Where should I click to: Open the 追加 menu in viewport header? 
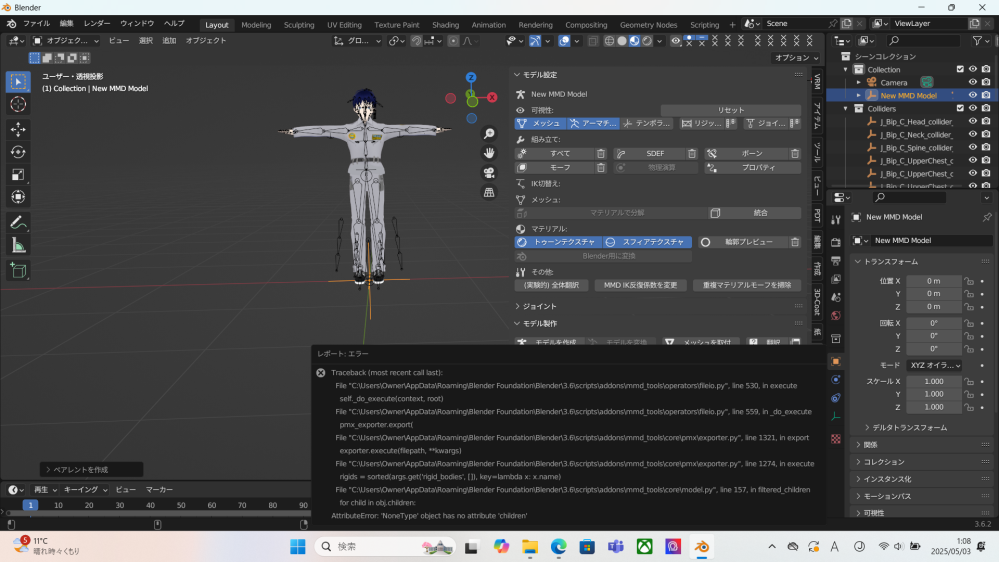coord(169,41)
